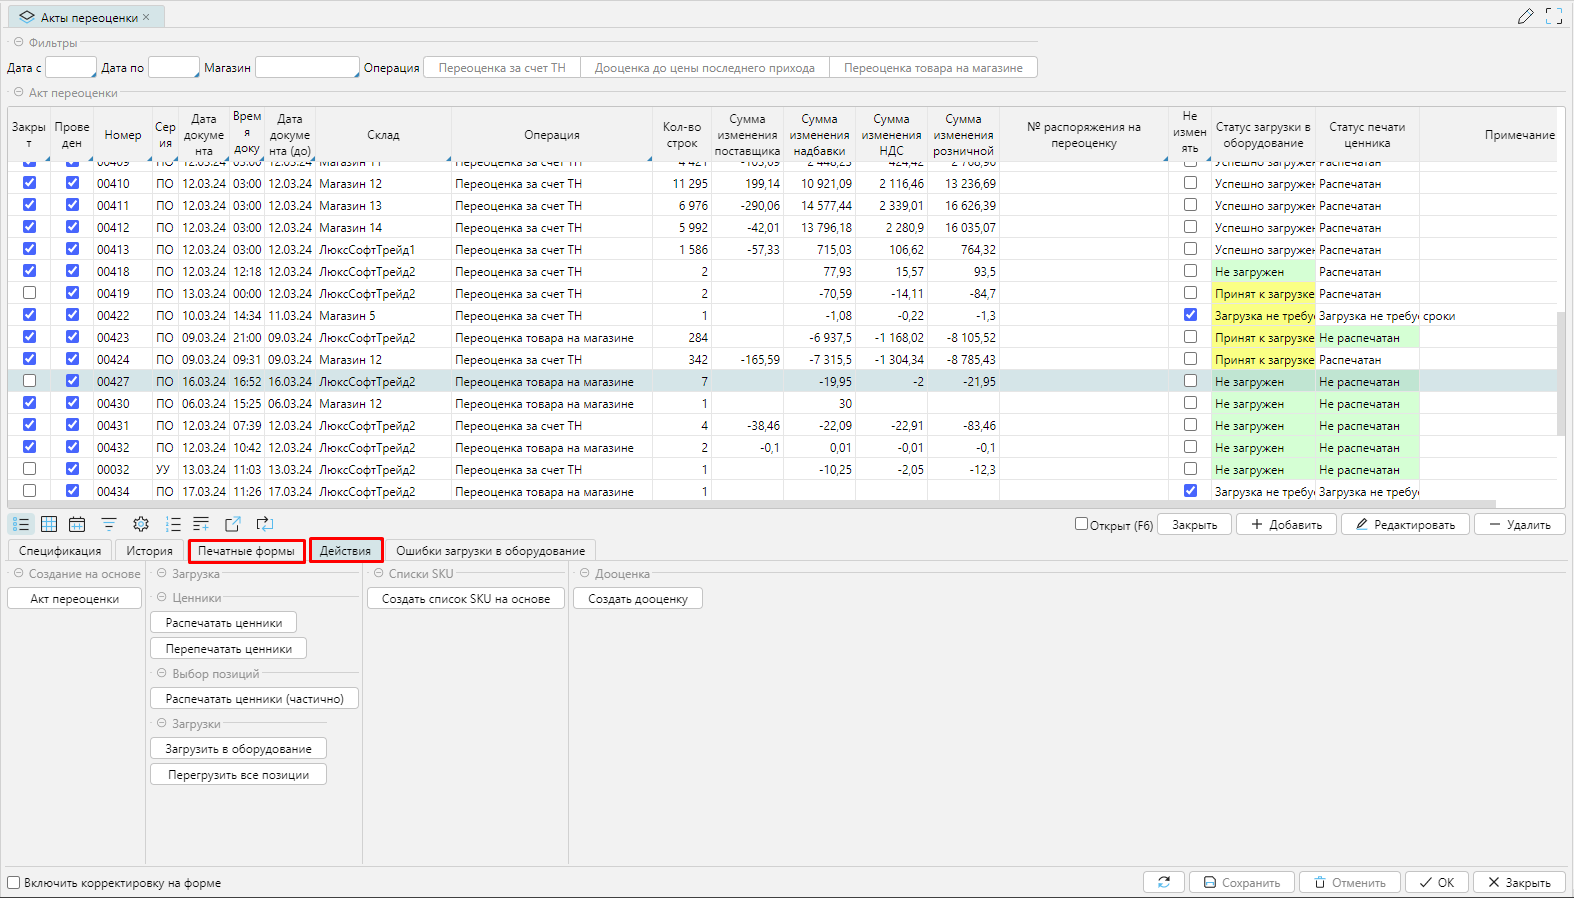Screen dimensions: 1574x898
Task: Switch to the grid table view icon
Action: [x=49, y=524]
